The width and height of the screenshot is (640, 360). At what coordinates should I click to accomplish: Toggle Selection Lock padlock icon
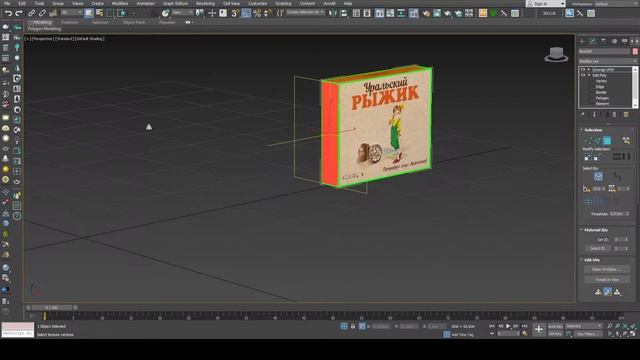pyautogui.click(x=353, y=326)
